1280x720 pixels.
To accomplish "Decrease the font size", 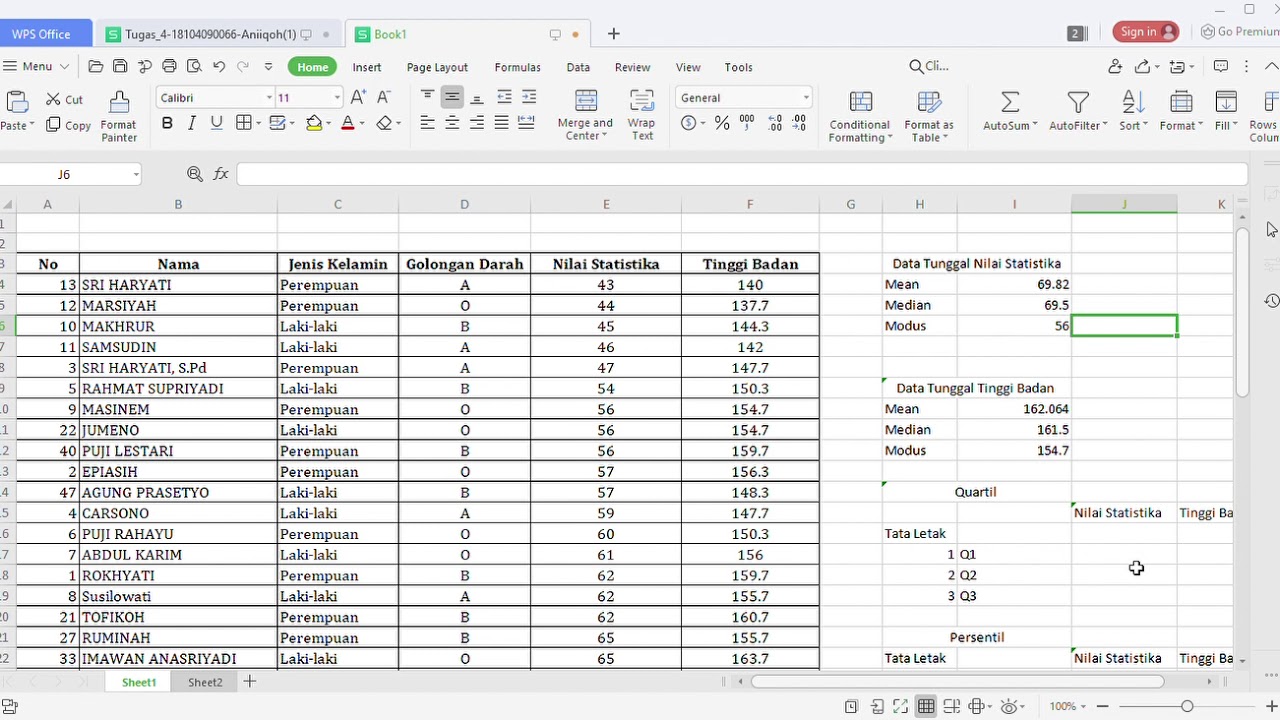I will coord(384,97).
